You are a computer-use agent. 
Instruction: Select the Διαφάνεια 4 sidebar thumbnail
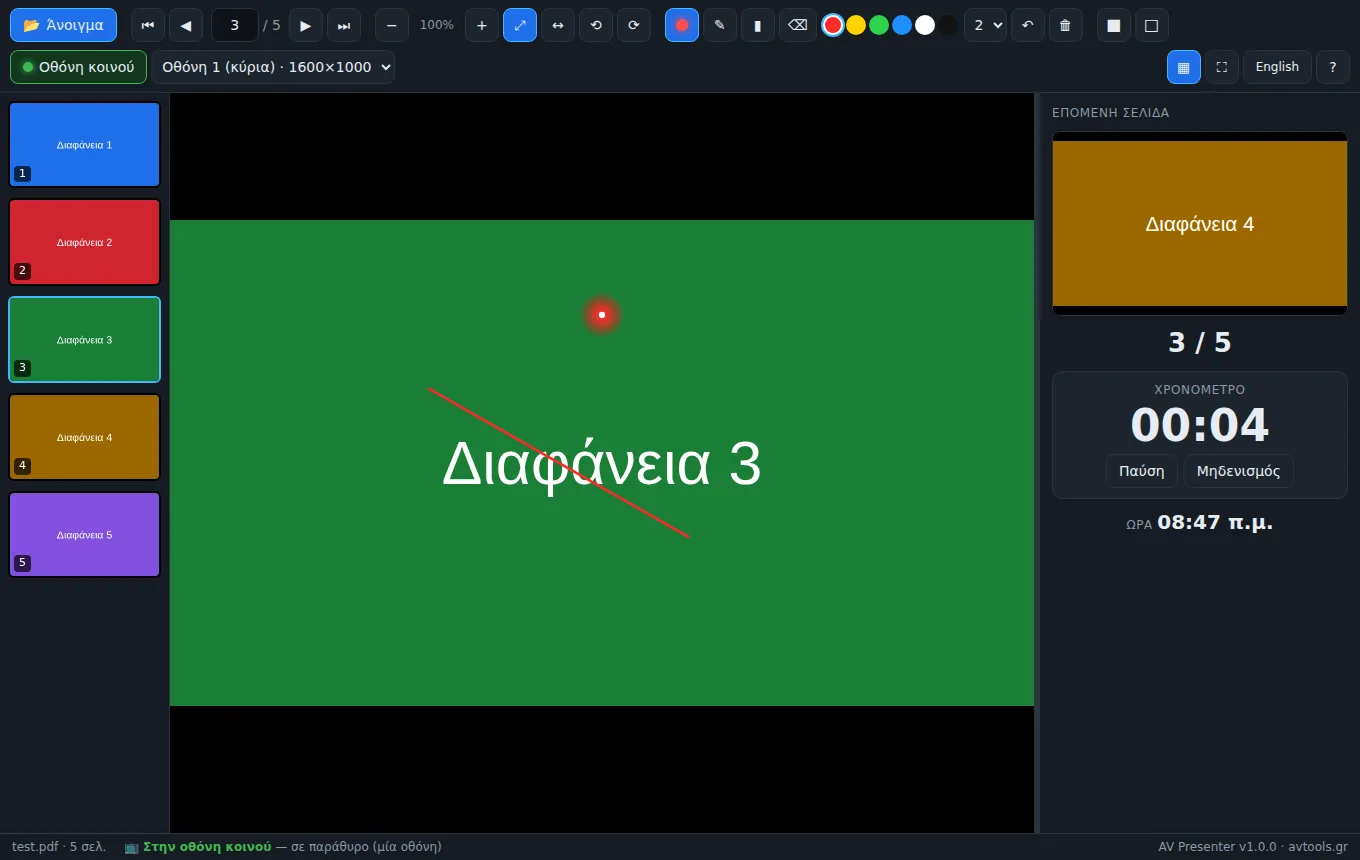click(x=85, y=437)
